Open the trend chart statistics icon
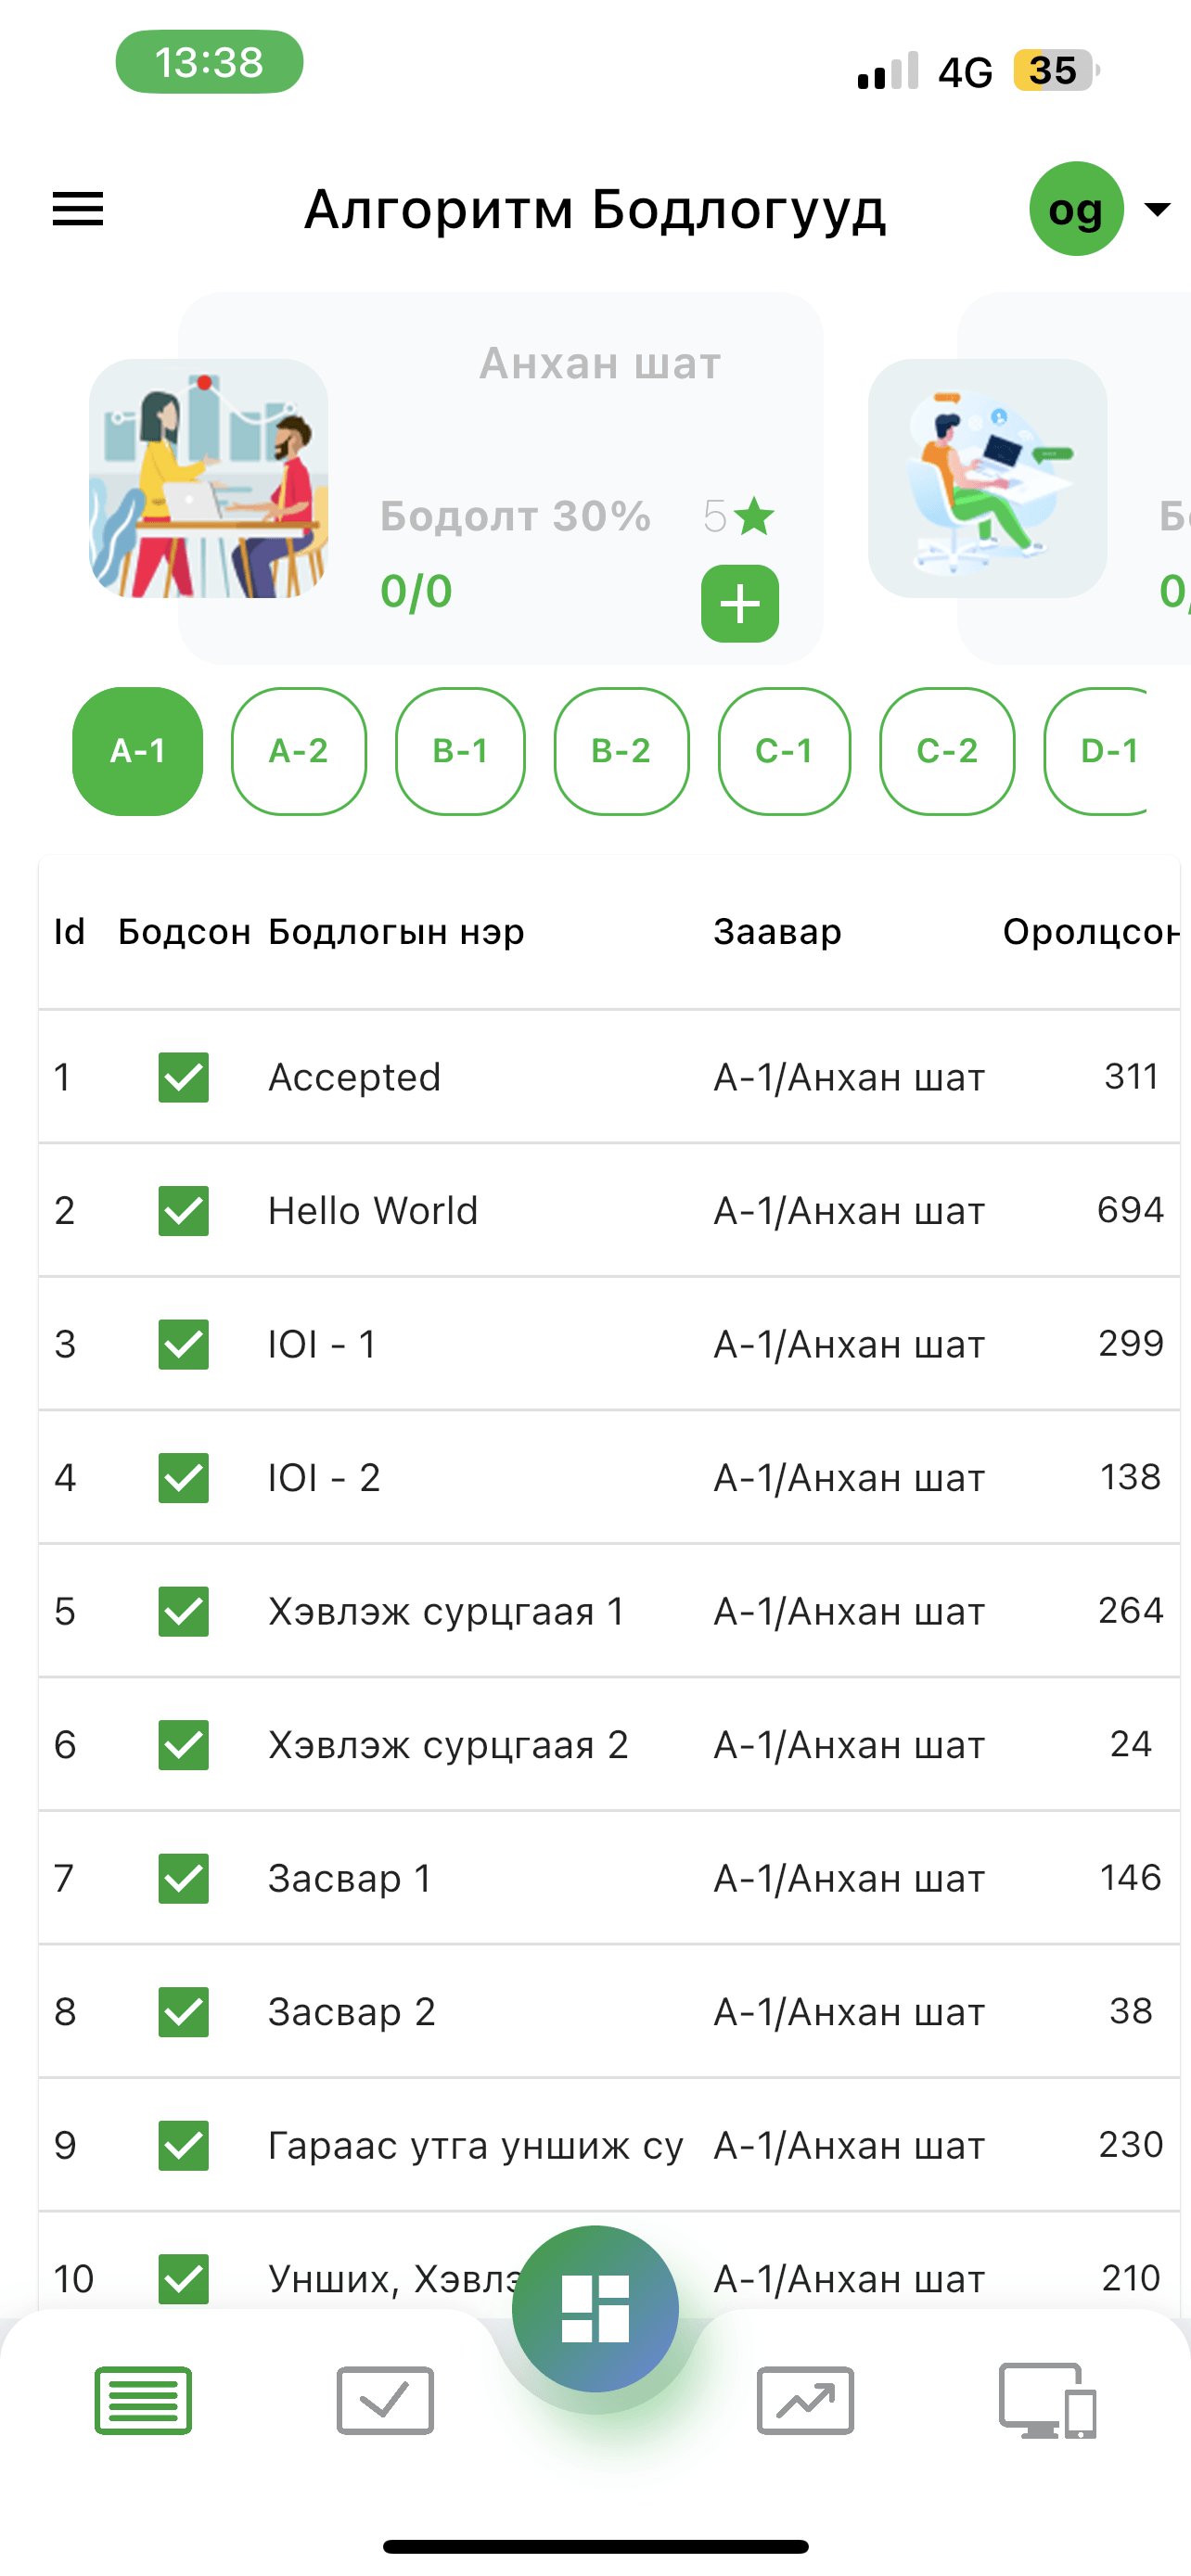Viewport: 1191px width, 2576px height. click(805, 2400)
